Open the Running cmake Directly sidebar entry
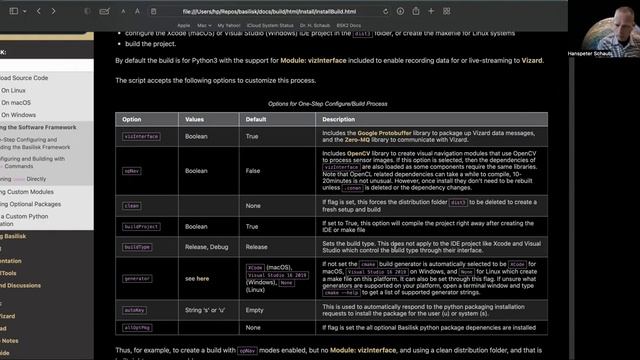 [x=23, y=179]
